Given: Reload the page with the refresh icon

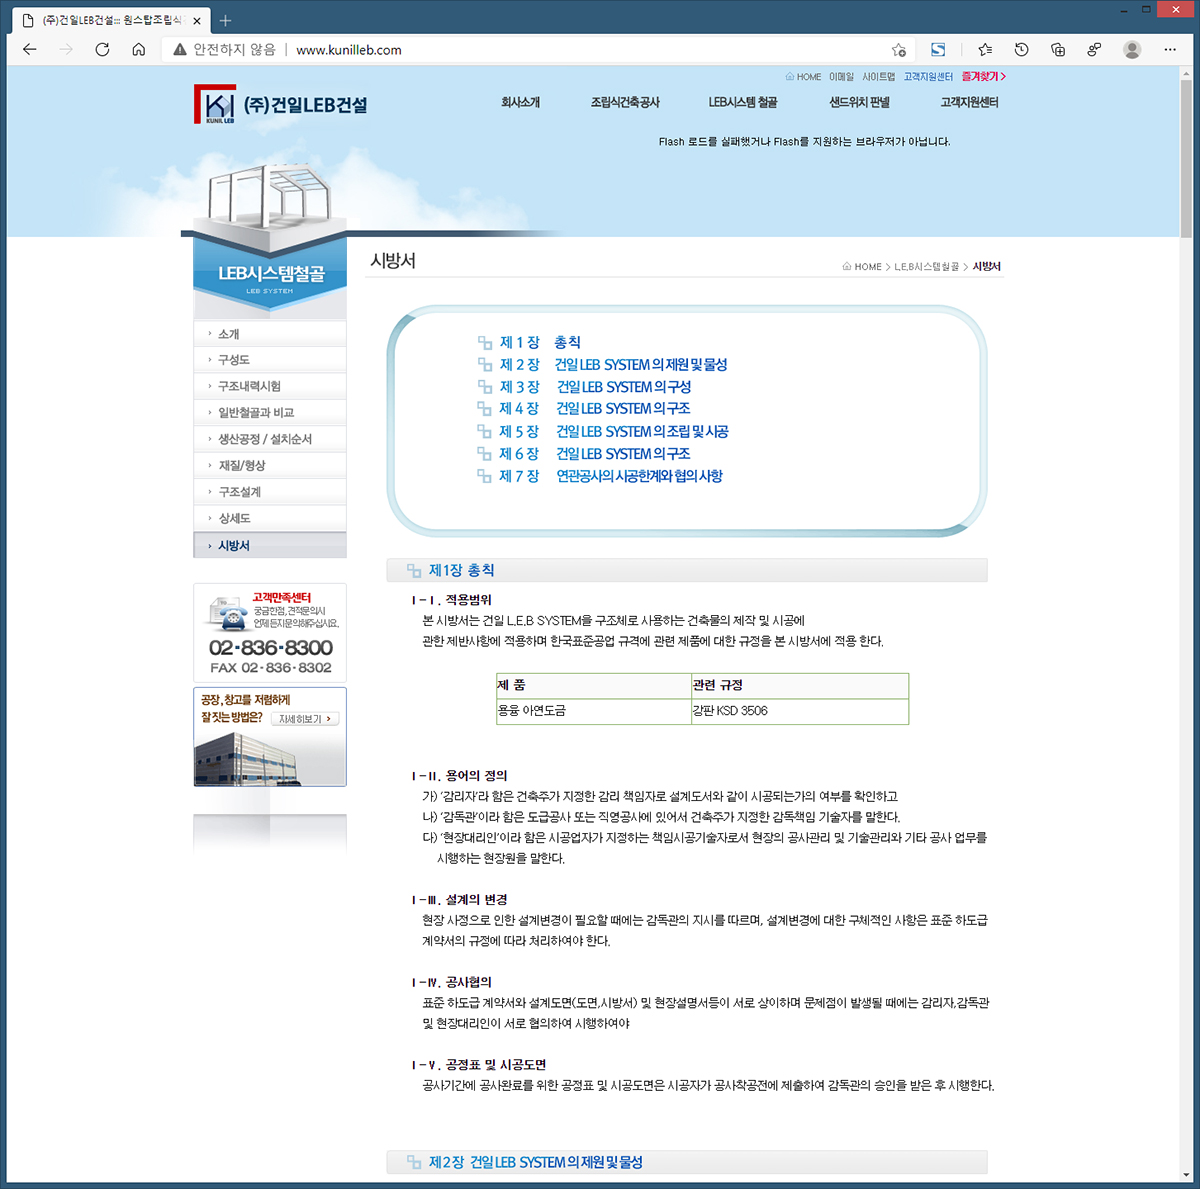Looking at the screenshot, I should point(102,50).
